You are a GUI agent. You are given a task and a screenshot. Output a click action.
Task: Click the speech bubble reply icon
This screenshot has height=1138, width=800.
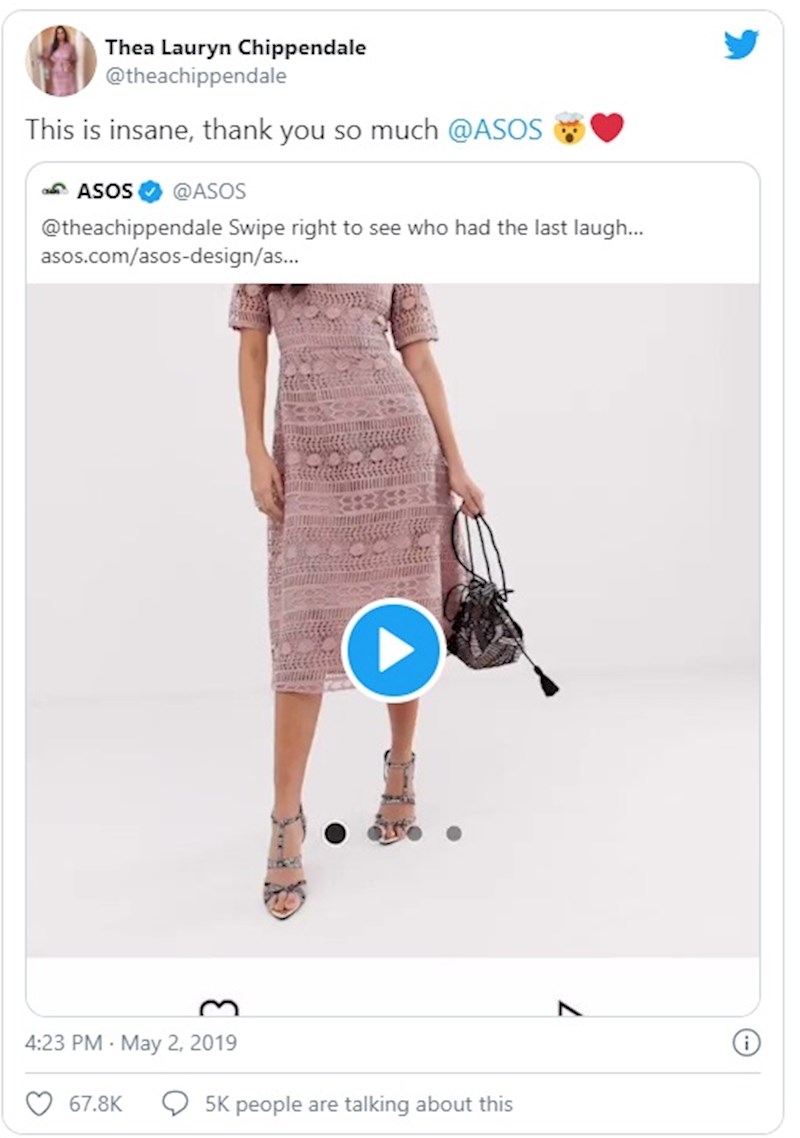(x=175, y=1104)
